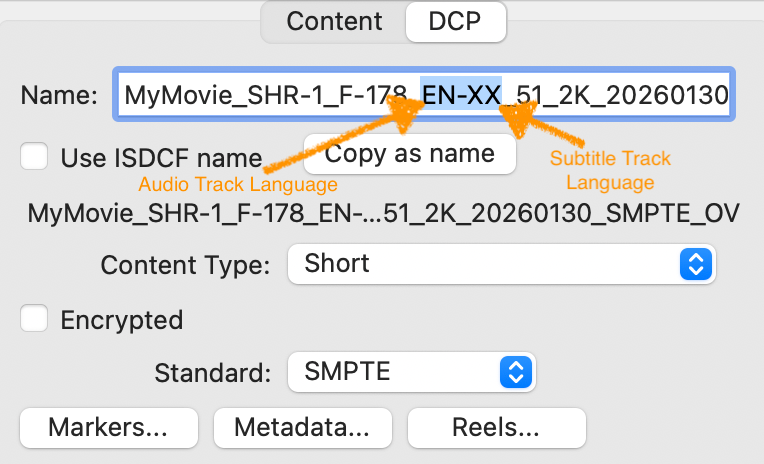Switch to the Content tab
The image size is (764, 464).
[334, 21]
